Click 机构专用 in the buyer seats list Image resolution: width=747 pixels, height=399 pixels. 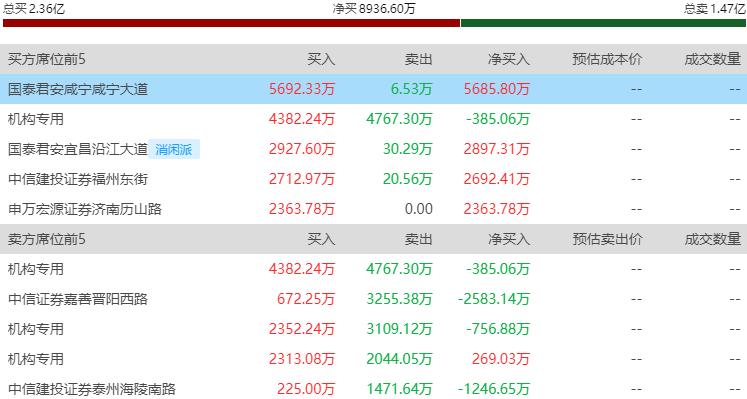tap(36, 119)
